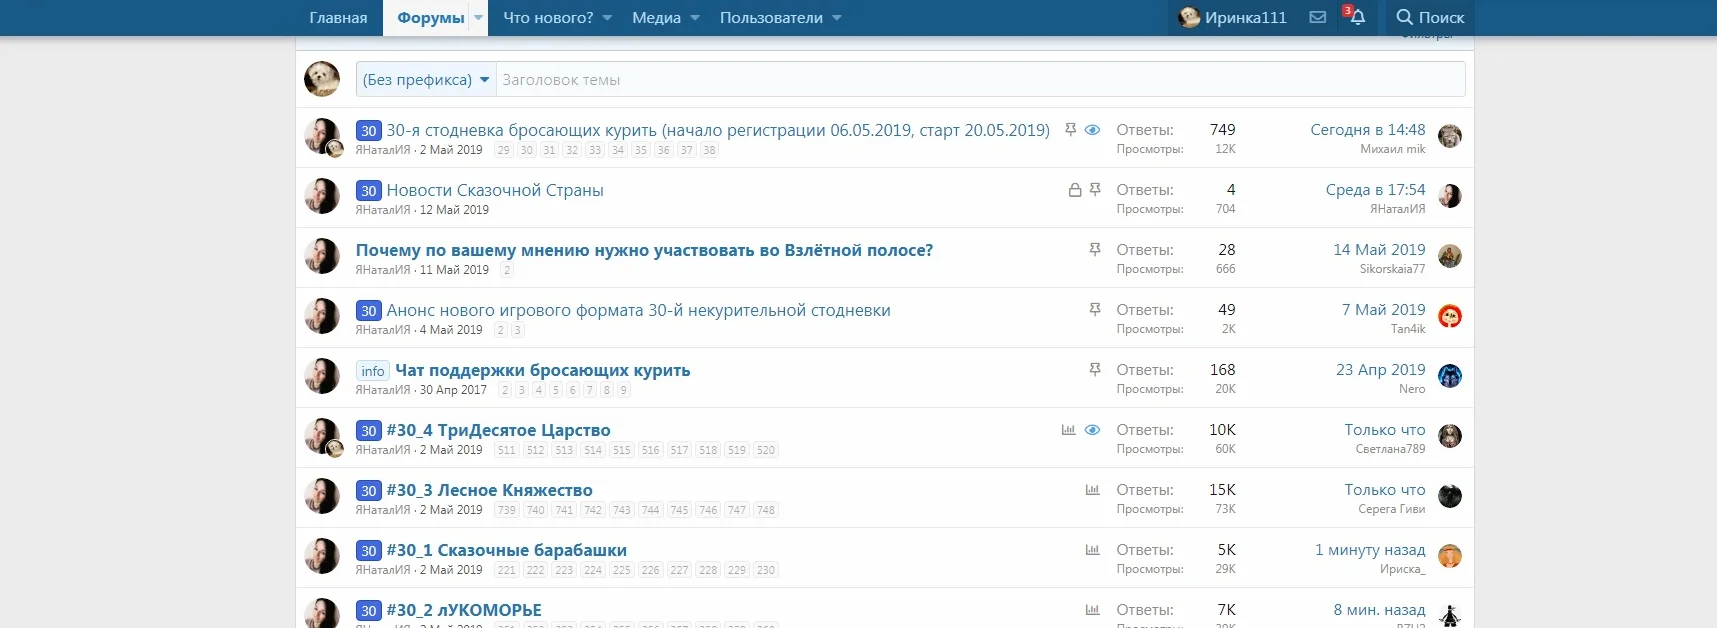Click poll chart icon for ТриДесятое Царство thread
This screenshot has width=1717, height=628.
point(1068,430)
